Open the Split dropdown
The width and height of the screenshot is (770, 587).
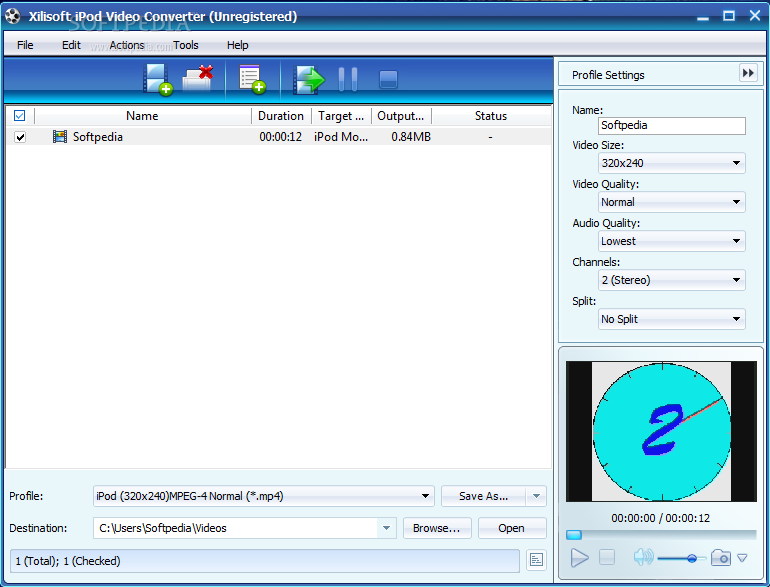tap(671, 319)
